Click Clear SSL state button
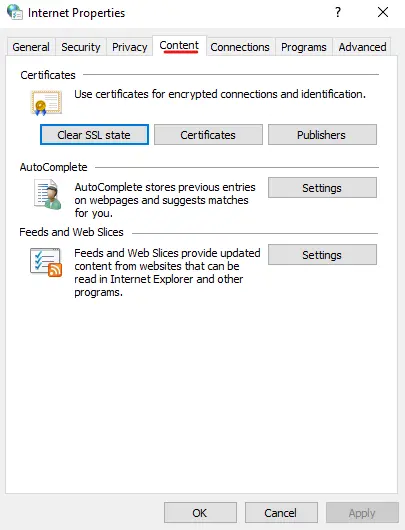This screenshot has height=530, width=405. click(94, 135)
